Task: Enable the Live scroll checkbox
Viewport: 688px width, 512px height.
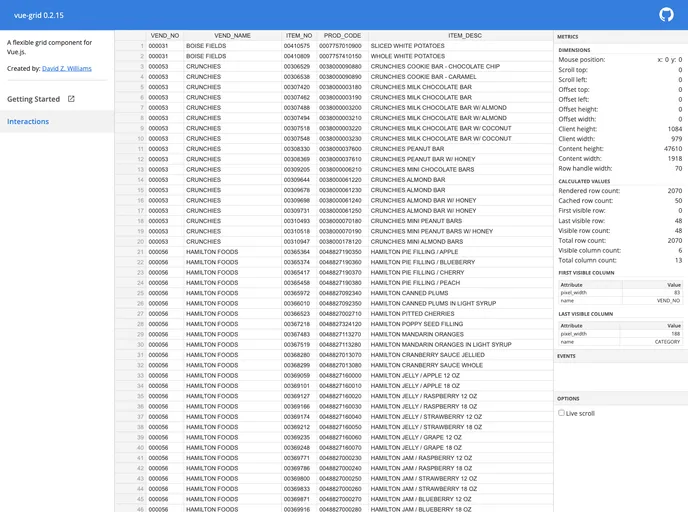Action: click(562, 412)
